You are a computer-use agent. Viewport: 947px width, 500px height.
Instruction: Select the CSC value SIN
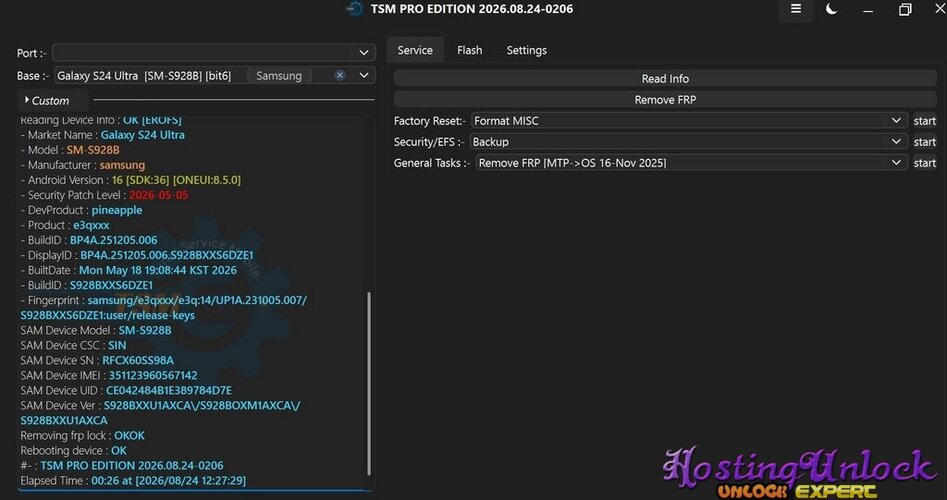[117, 345]
